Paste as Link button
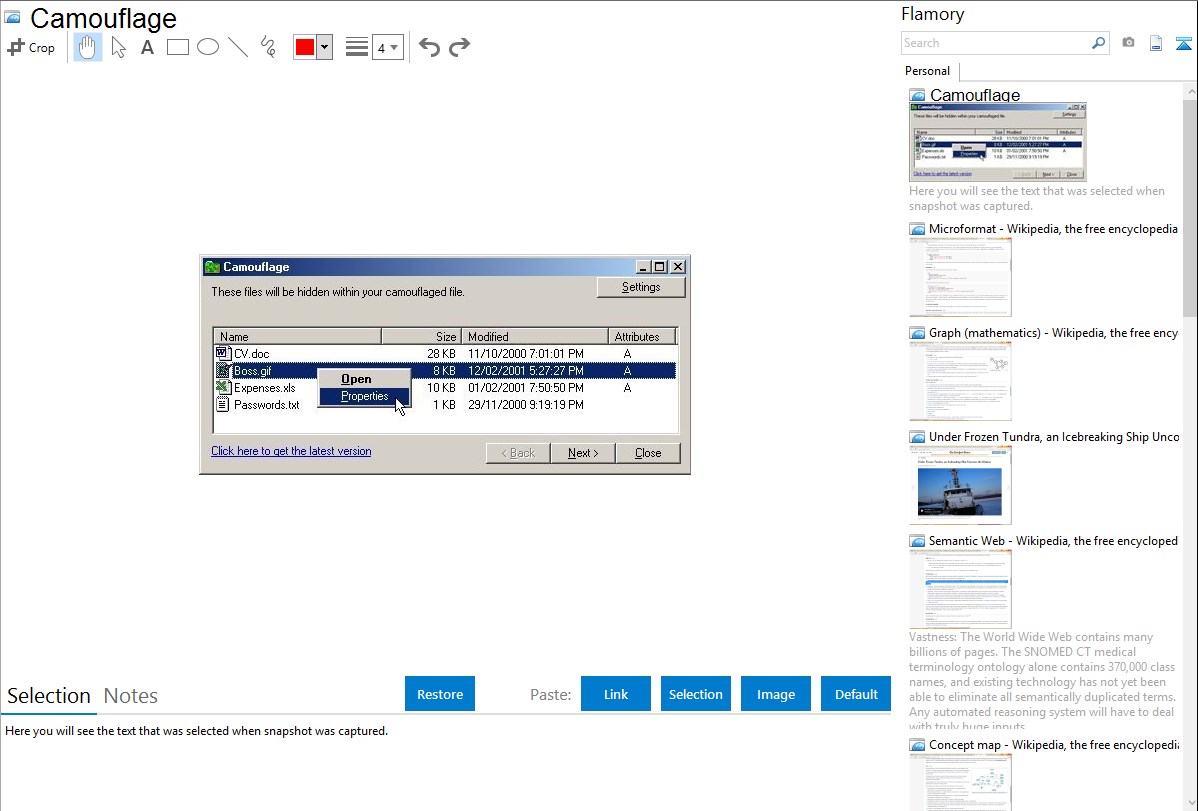The width and height of the screenshot is (1198, 811). (616, 693)
